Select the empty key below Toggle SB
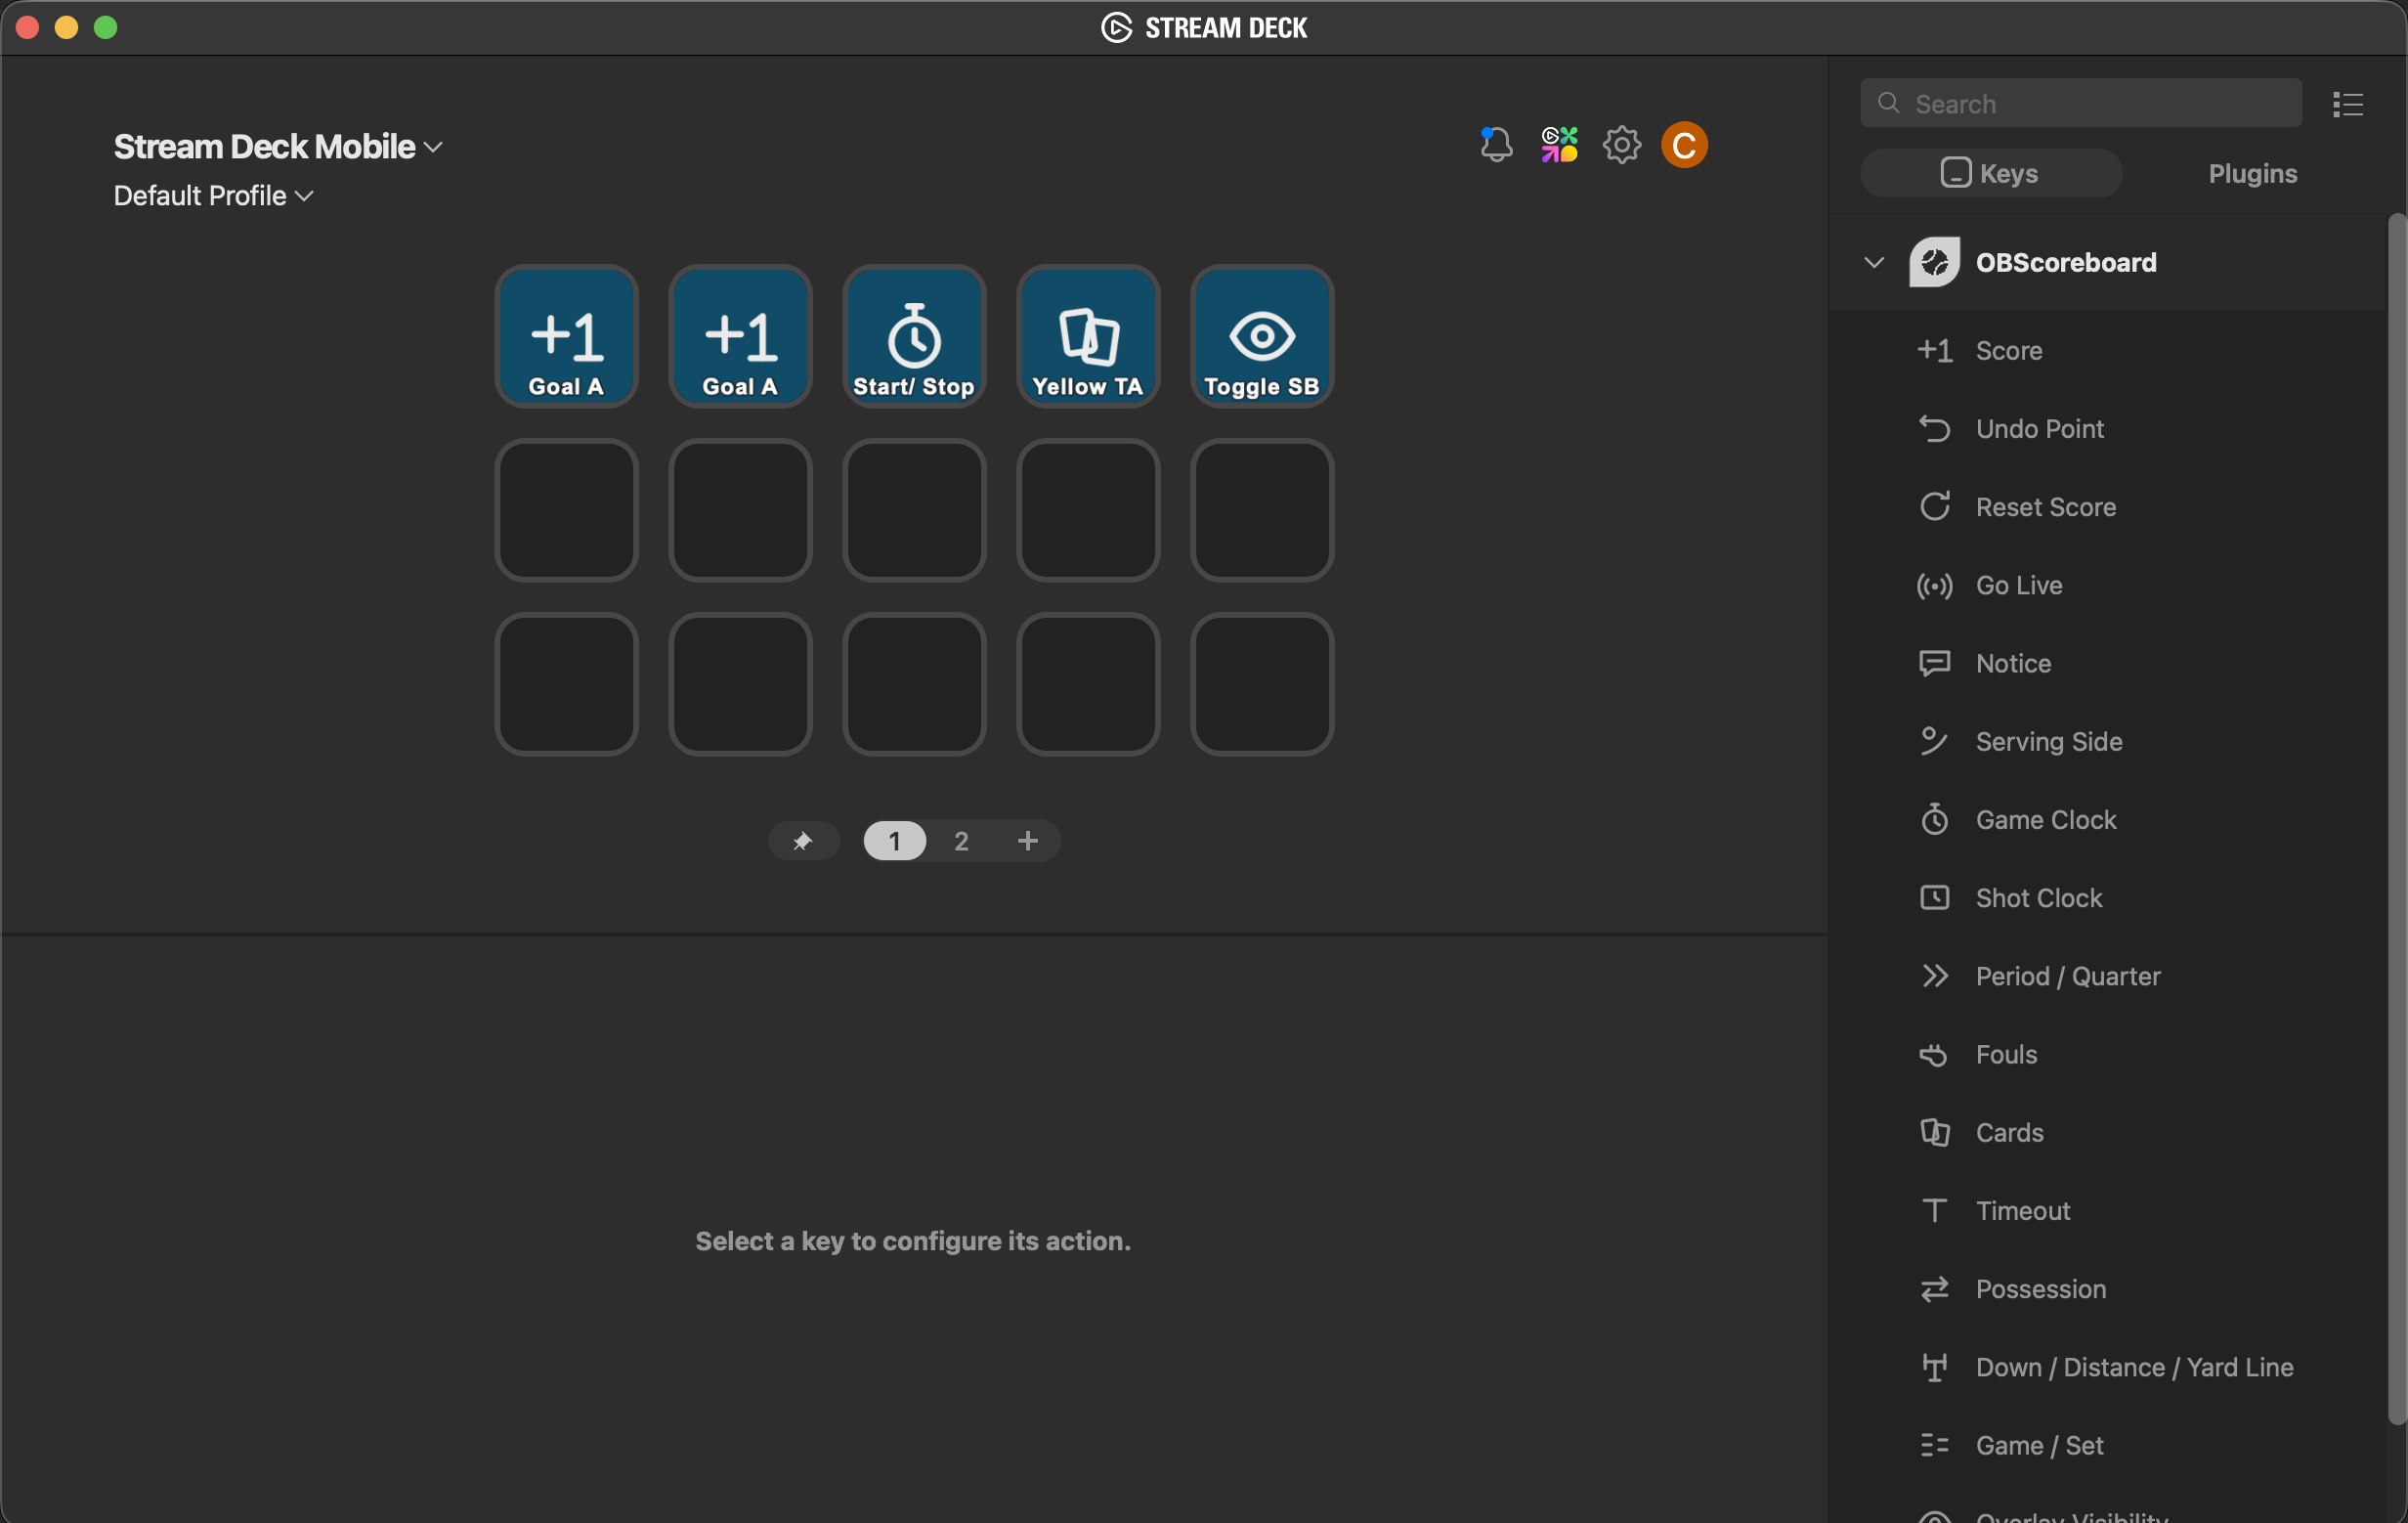 tap(1262, 510)
